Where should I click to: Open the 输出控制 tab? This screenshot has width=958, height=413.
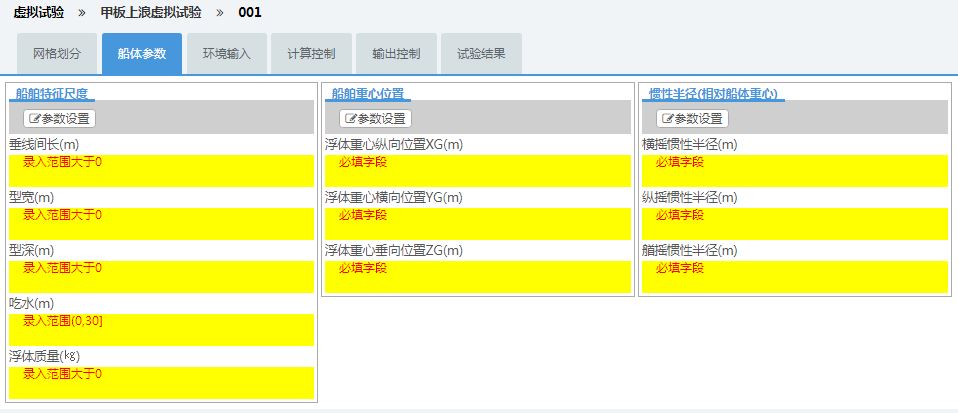click(396, 54)
